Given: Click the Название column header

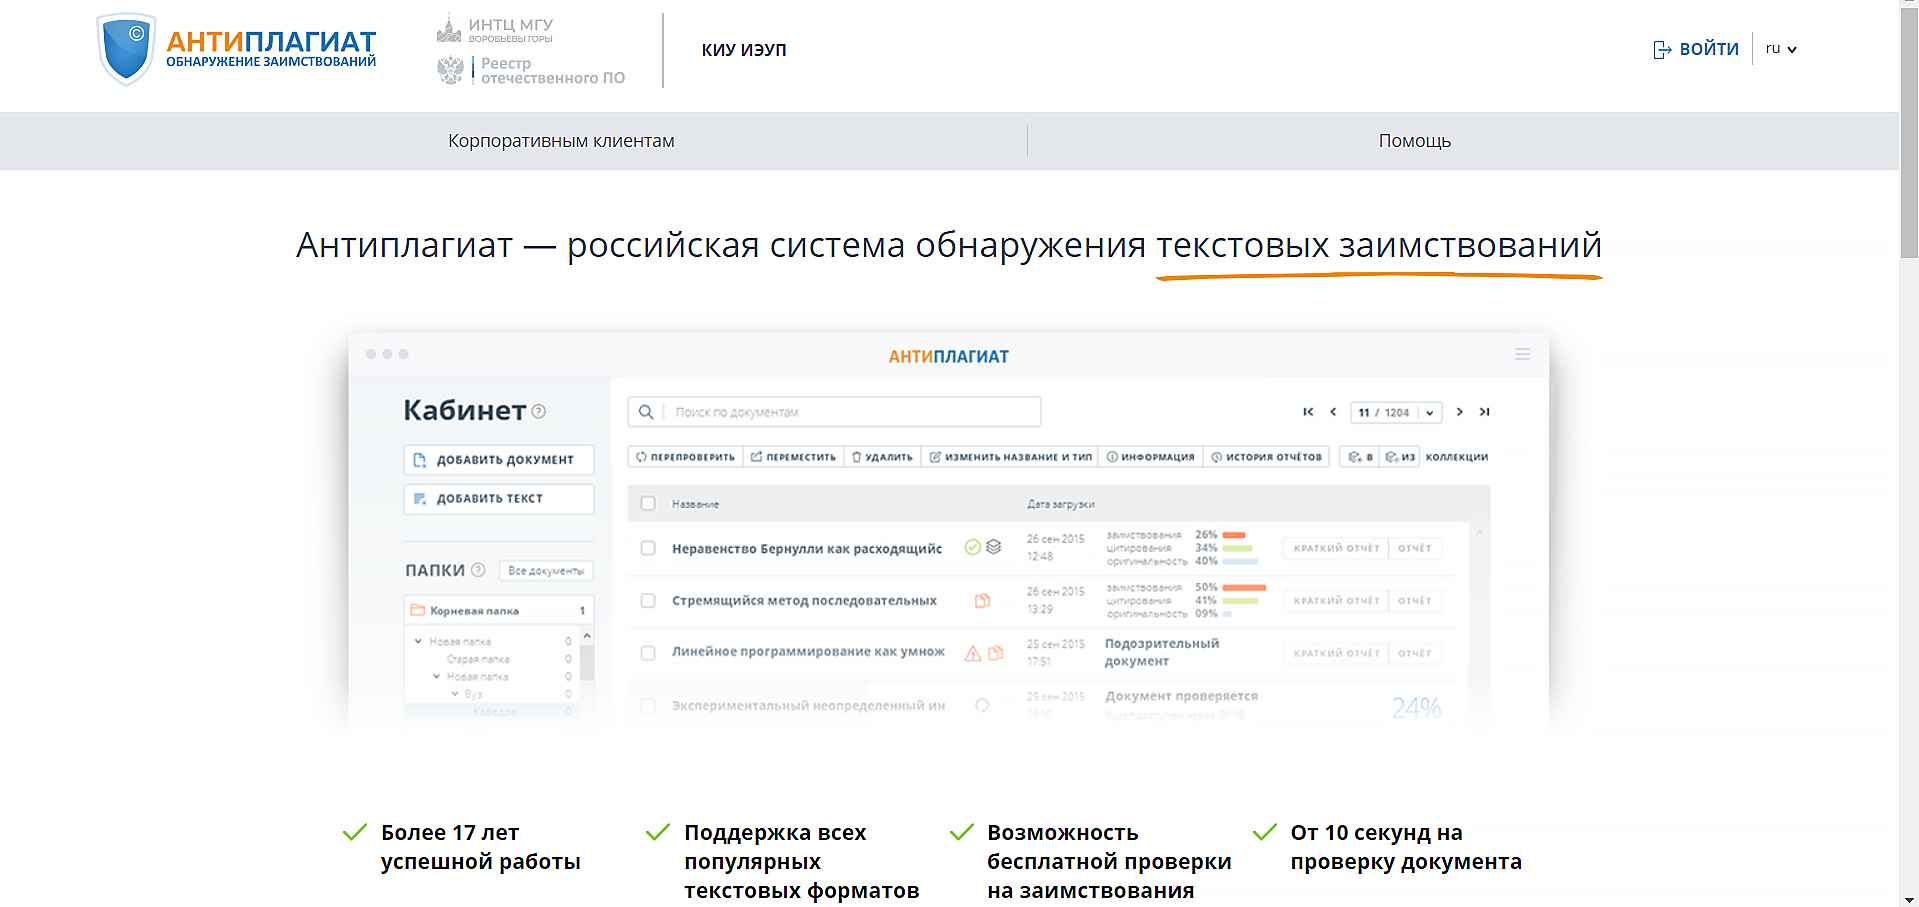Looking at the screenshot, I should tap(695, 504).
